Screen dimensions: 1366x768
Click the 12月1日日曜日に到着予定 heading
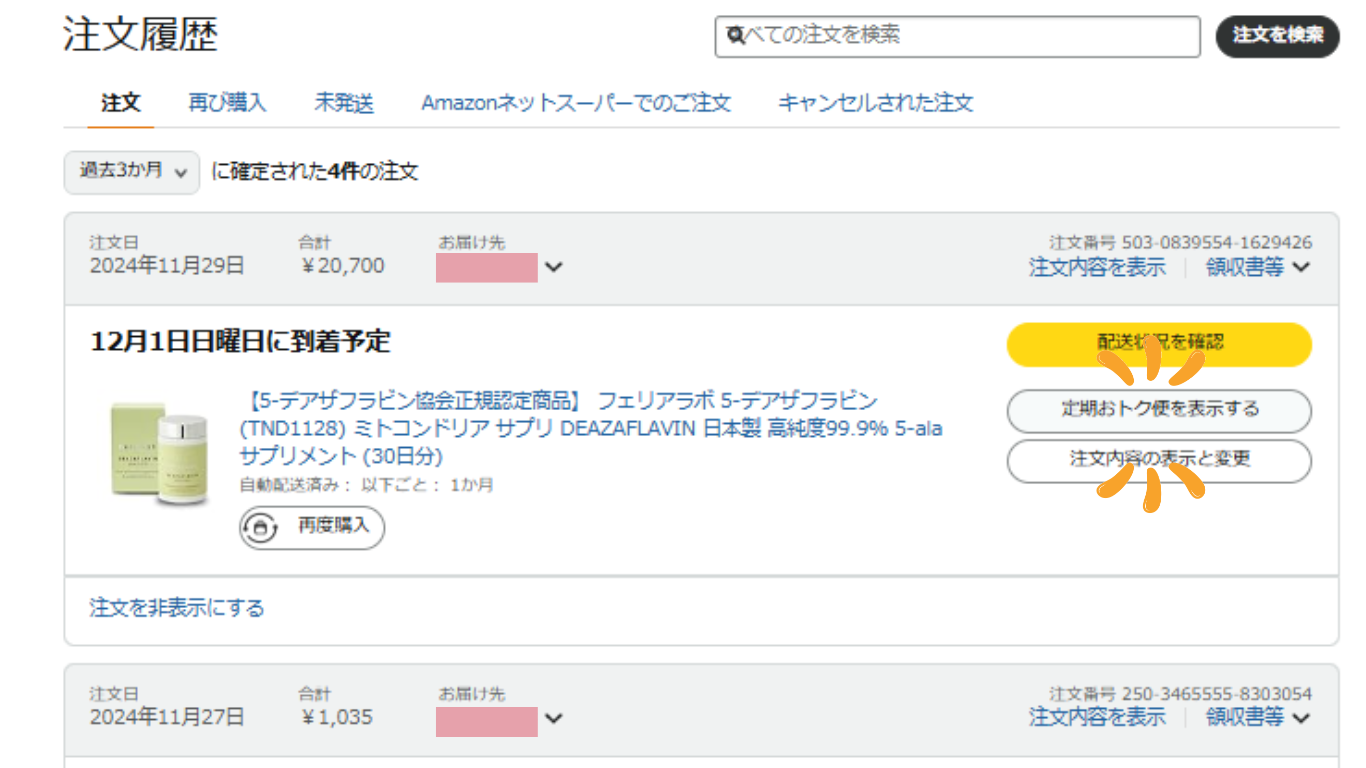(x=240, y=342)
